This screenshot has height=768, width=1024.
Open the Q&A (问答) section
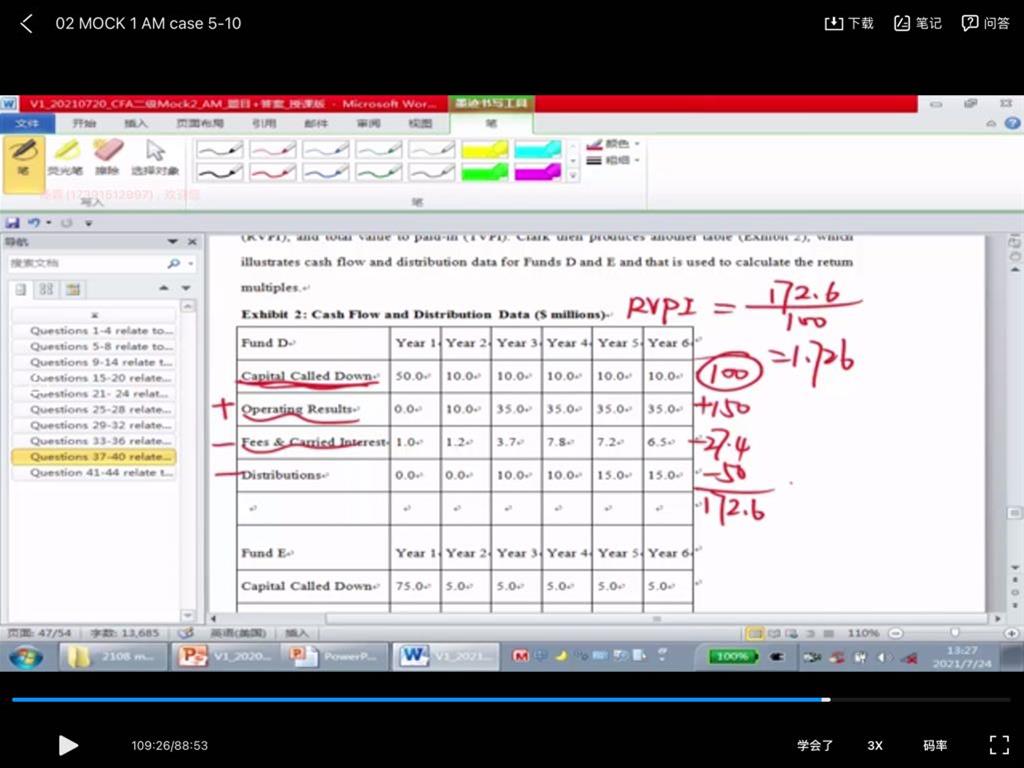(985, 23)
